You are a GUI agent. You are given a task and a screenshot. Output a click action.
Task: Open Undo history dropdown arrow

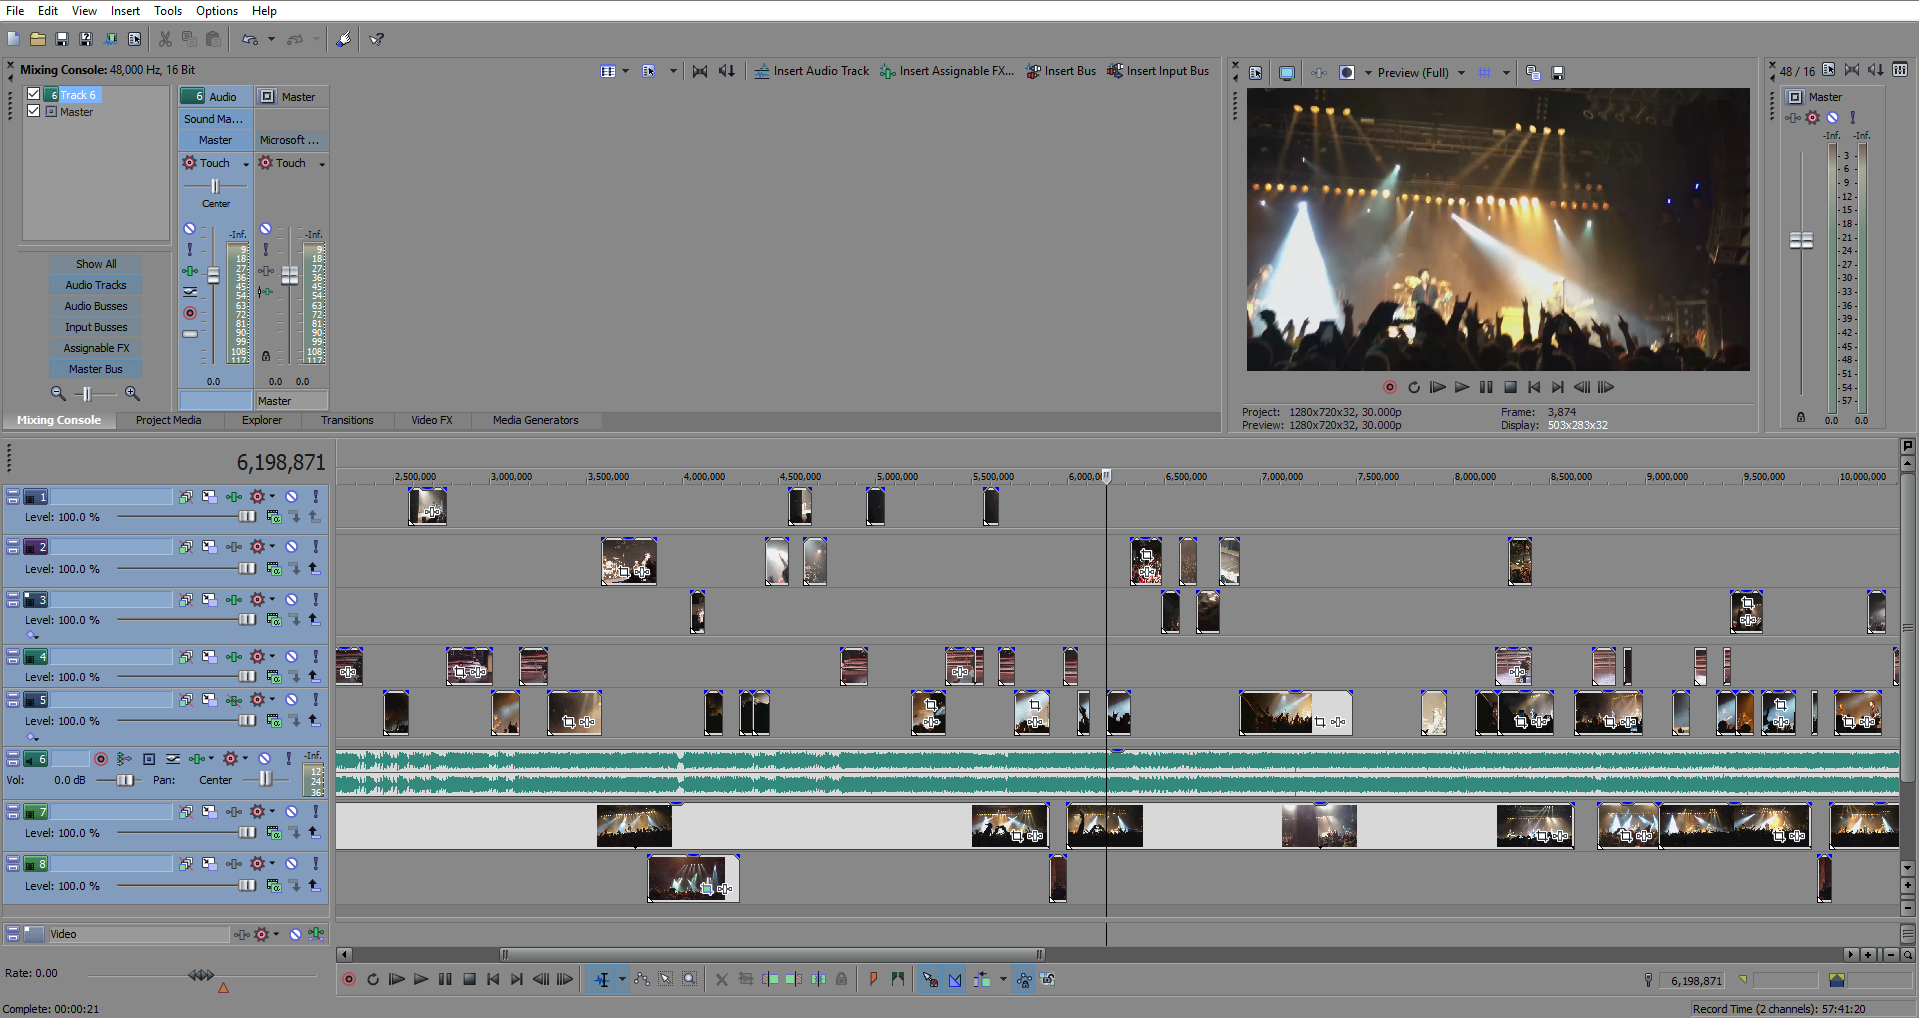[x=271, y=39]
